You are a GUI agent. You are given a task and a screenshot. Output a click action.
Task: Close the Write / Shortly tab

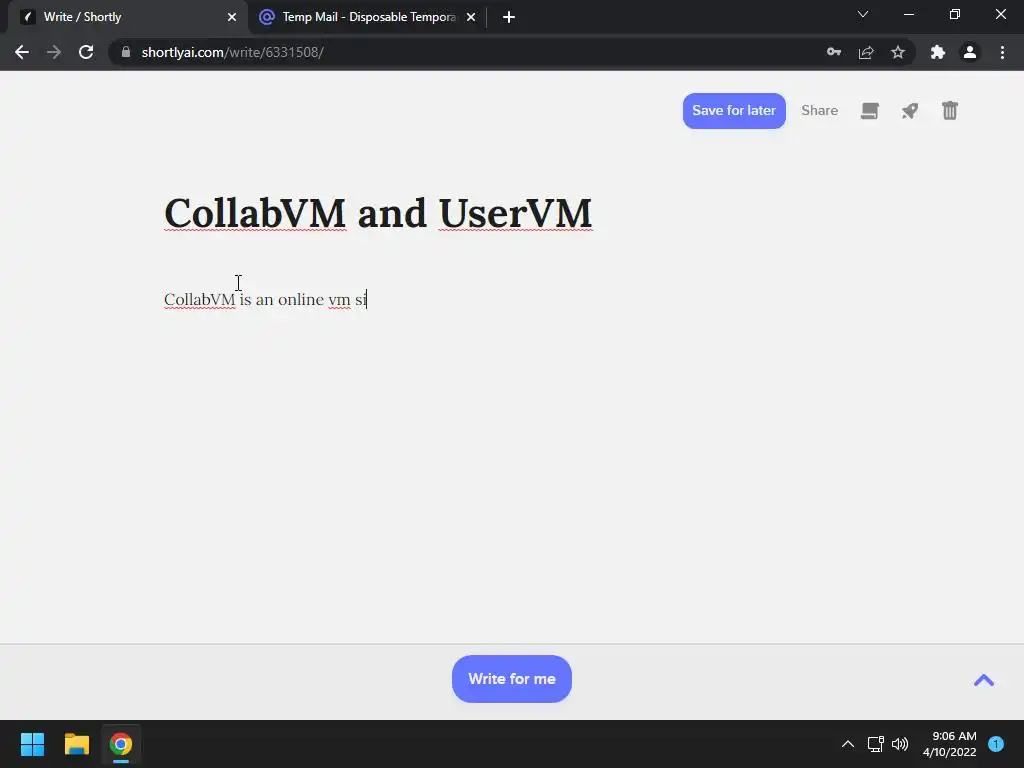232,17
